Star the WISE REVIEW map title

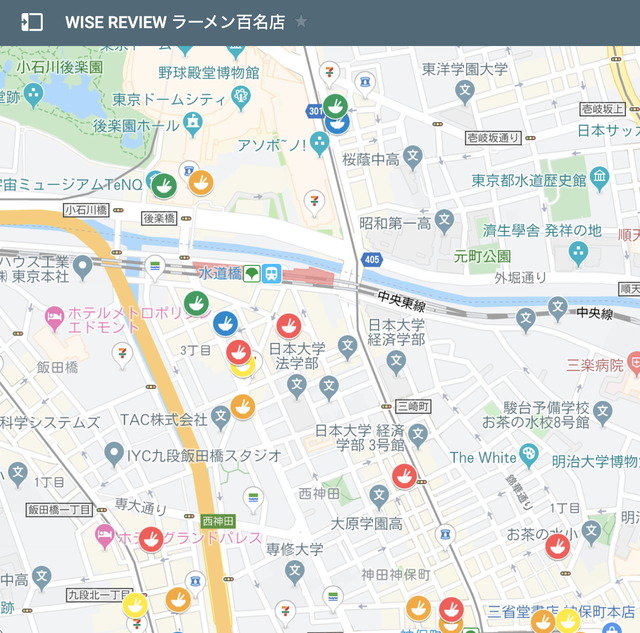point(301,21)
